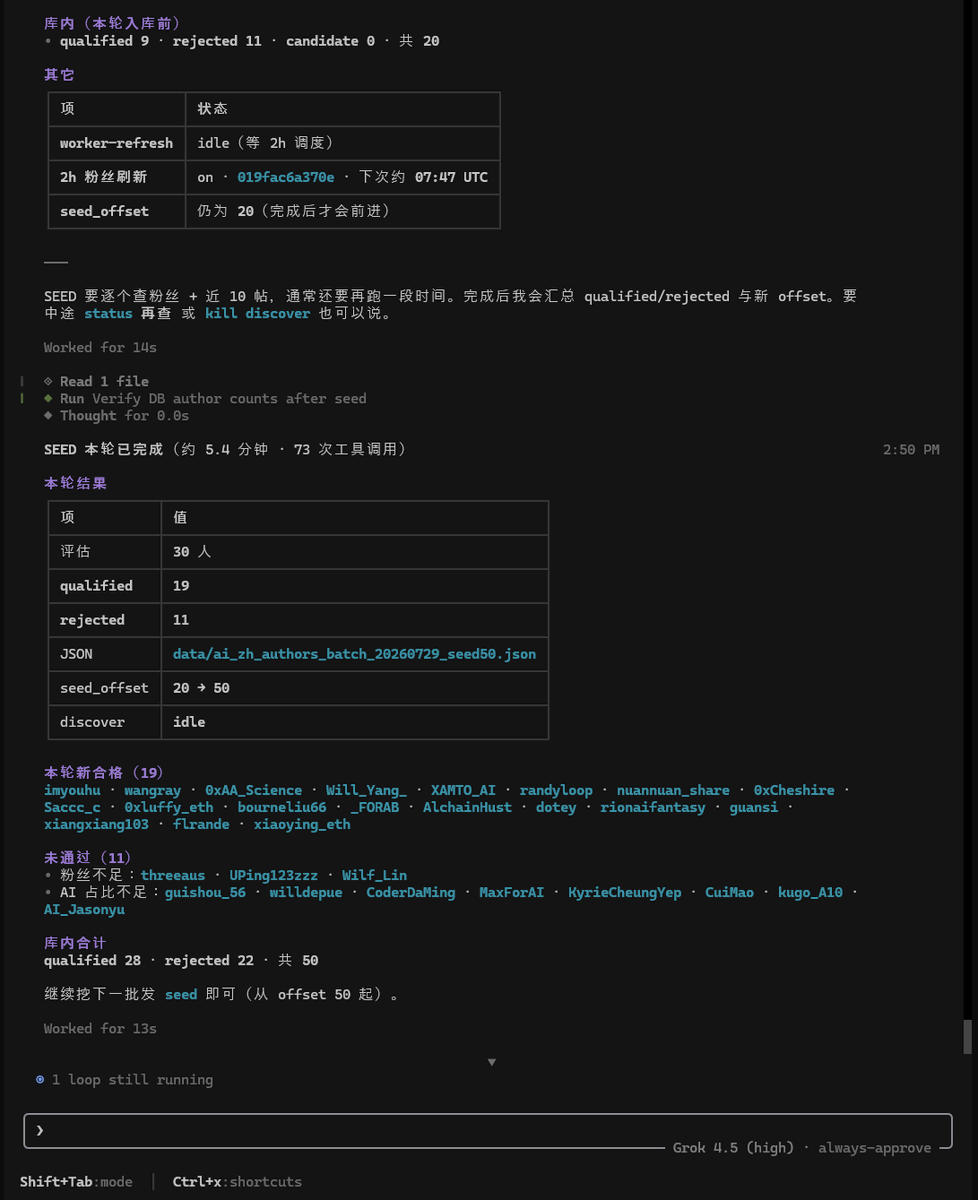Click the vertical scrollbar thumb
Screen dimensions: 978x1200
(x=967, y=1036)
